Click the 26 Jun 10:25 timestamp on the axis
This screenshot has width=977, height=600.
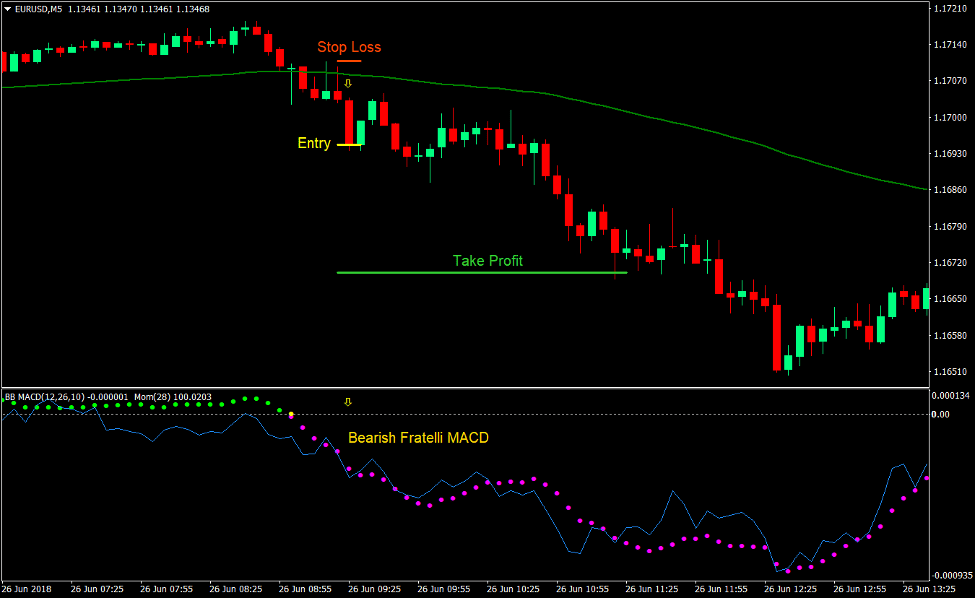click(512, 591)
